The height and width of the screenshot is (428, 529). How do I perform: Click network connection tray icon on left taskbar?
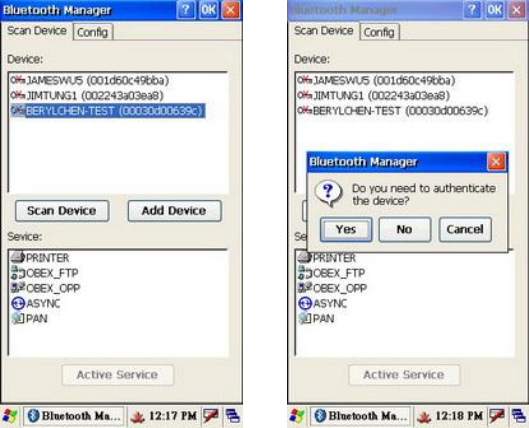[211, 416]
